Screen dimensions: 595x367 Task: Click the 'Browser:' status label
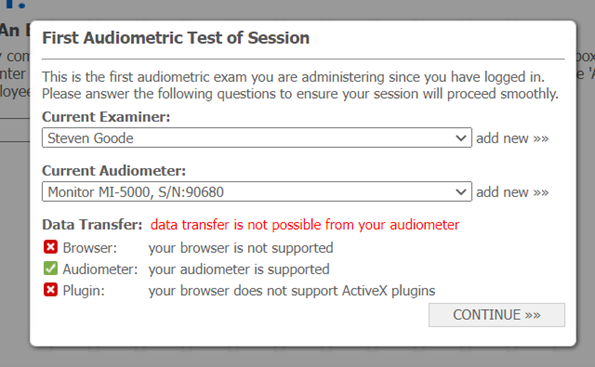(x=90, y=248)
